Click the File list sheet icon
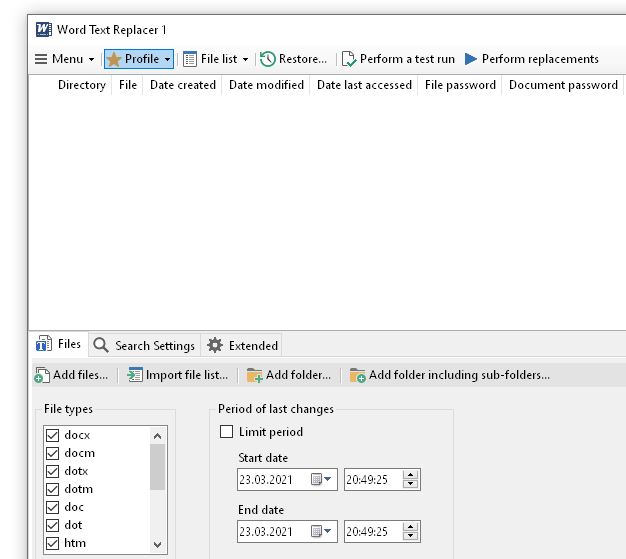Viewport: 626px width, 559px height. [190, 59]
